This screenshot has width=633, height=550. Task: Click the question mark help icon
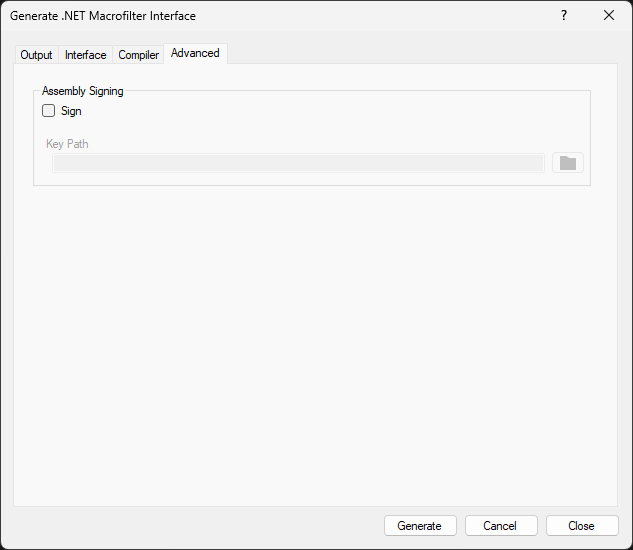point(564,16)
